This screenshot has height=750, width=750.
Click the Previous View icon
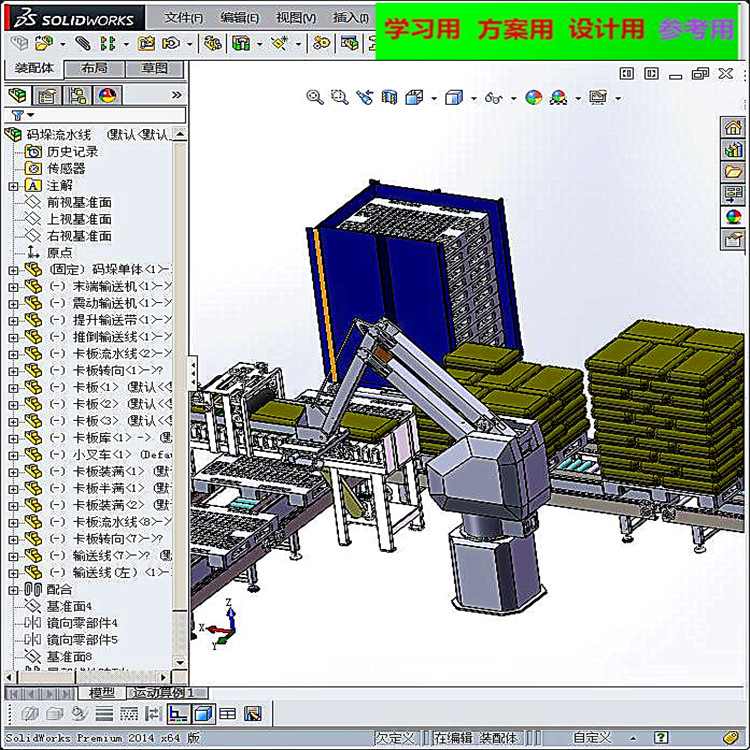364,98
